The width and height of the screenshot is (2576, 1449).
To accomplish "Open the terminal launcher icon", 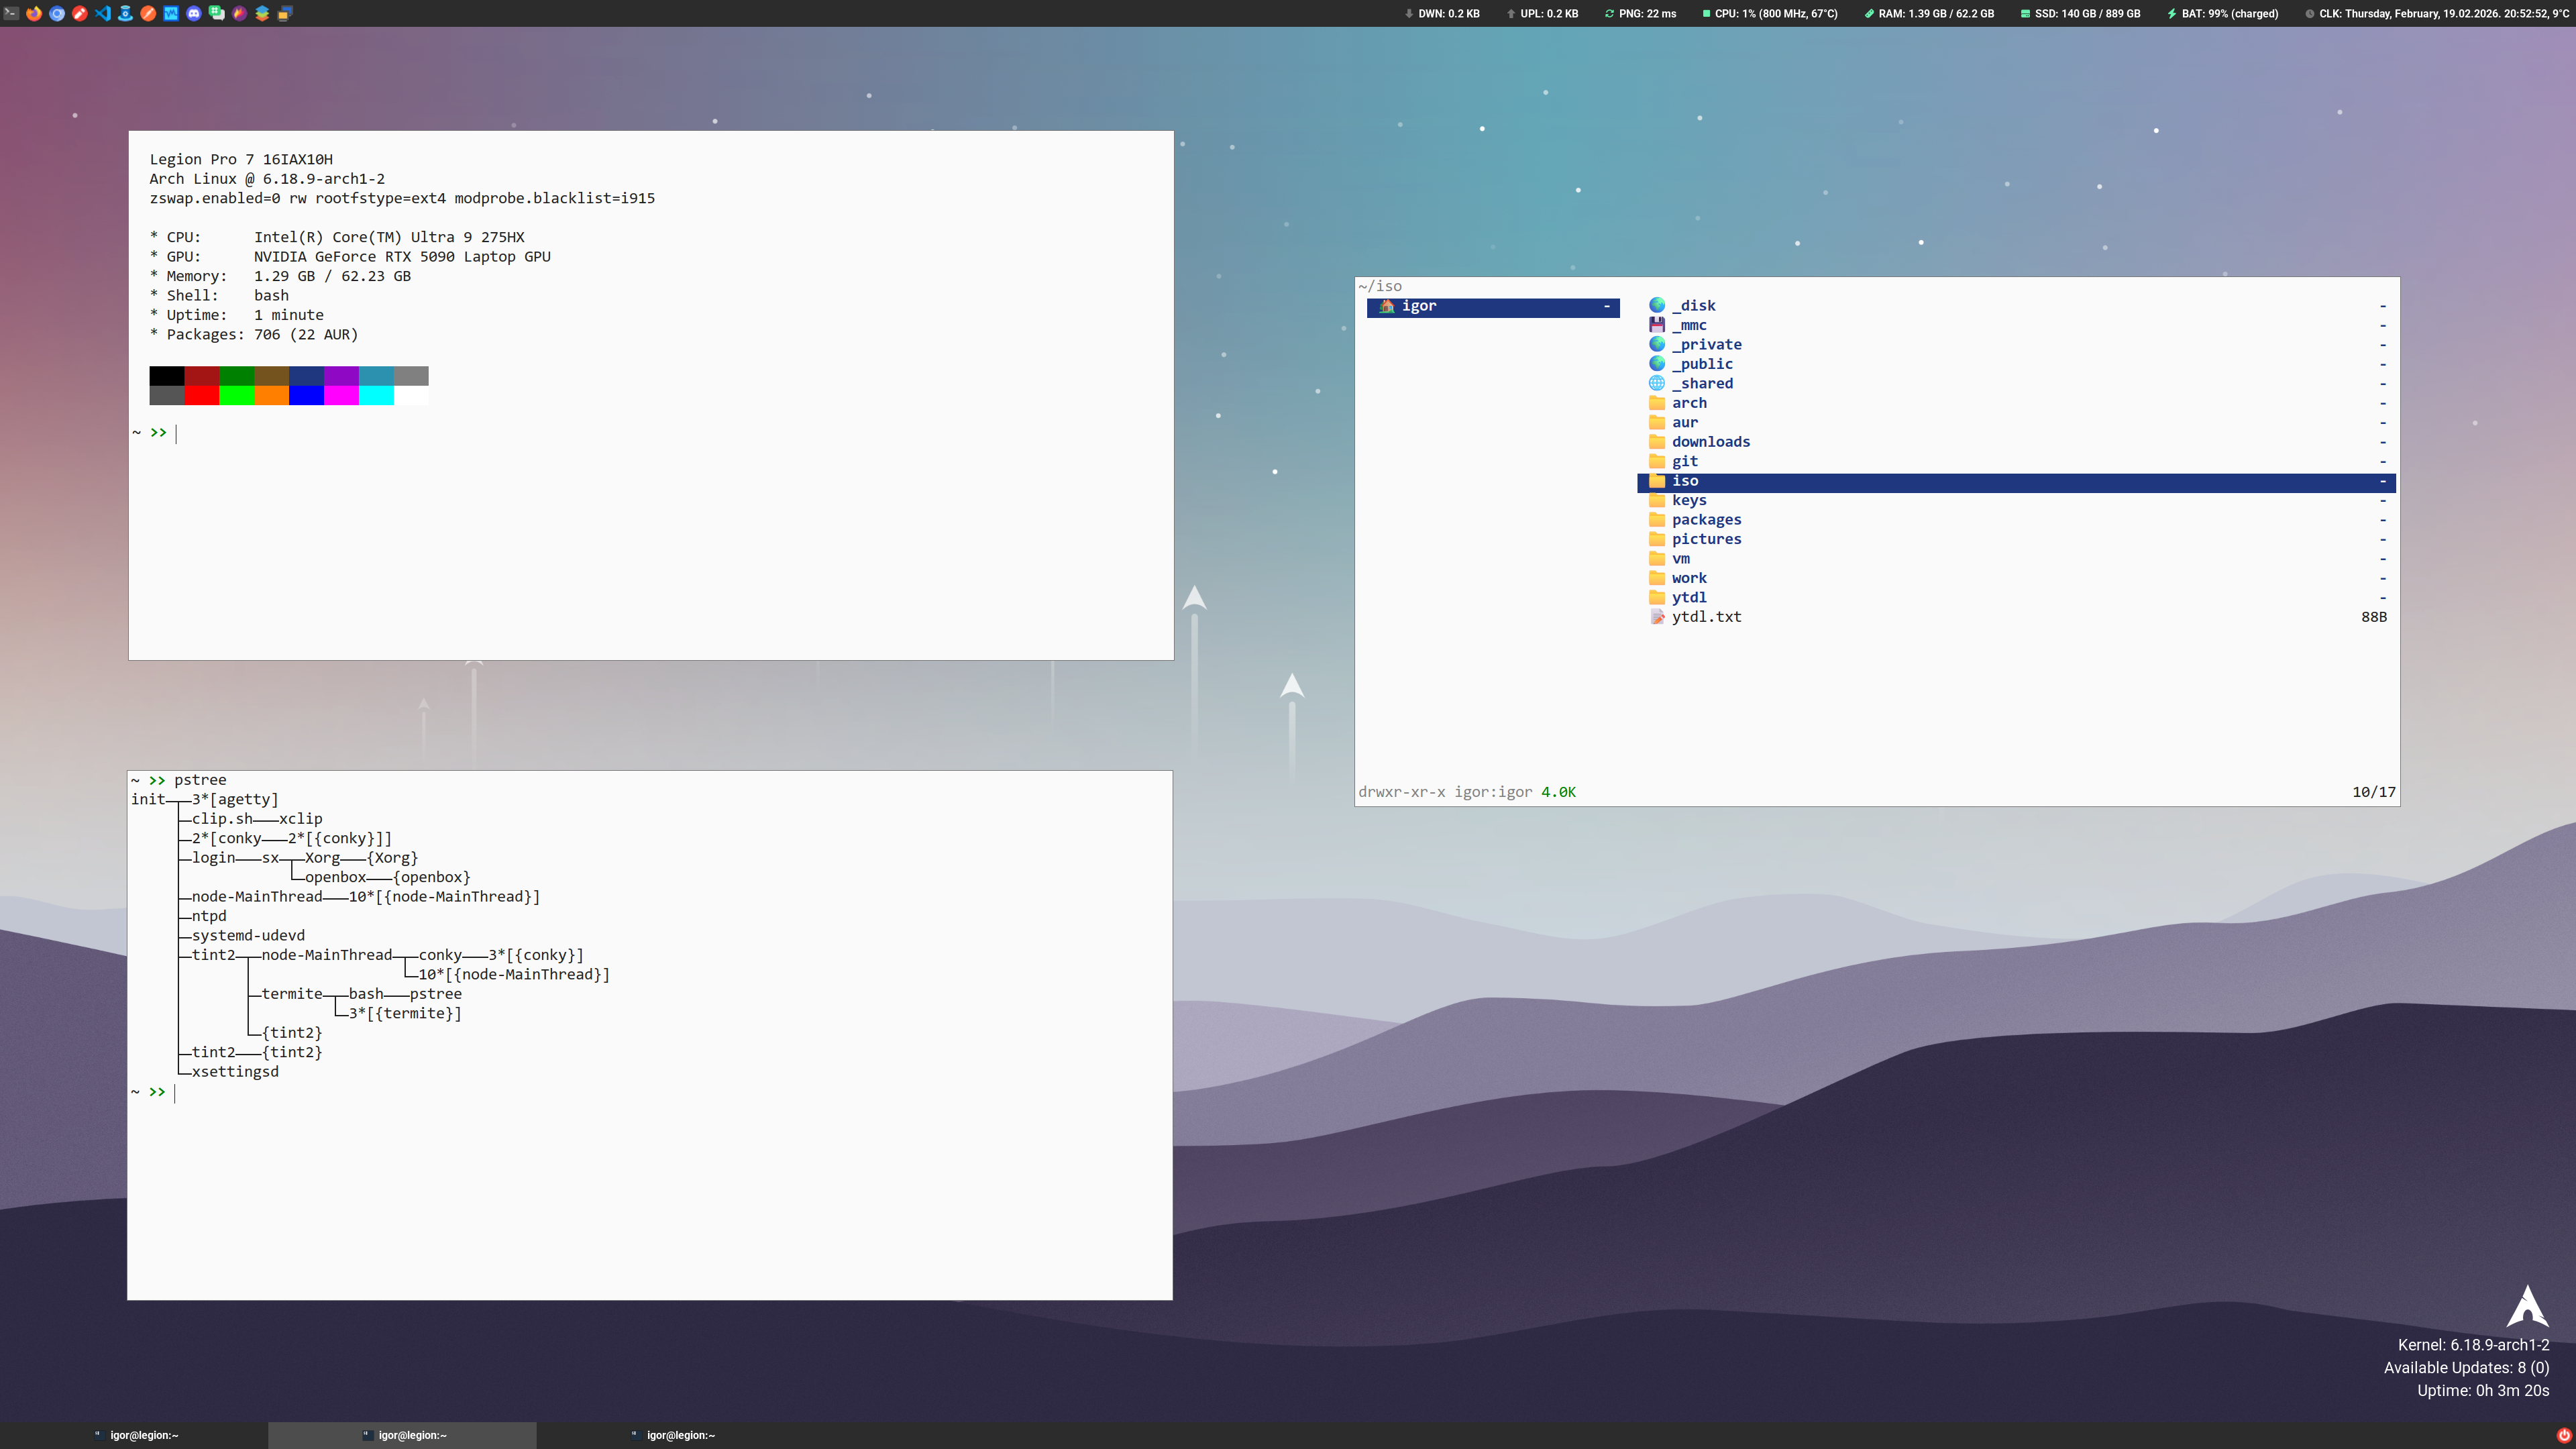I will coord(11,14).
